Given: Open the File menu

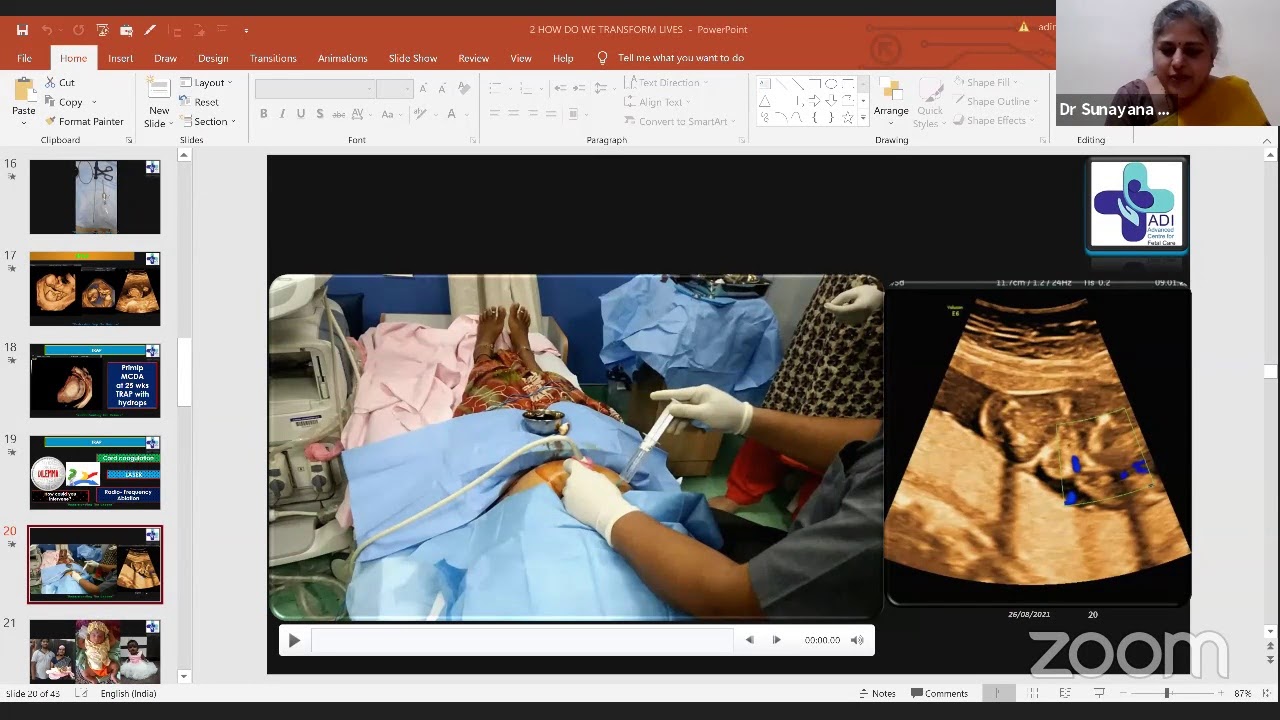Looking at the screenshot, I should pyautogui.click(x=24, y=58).
